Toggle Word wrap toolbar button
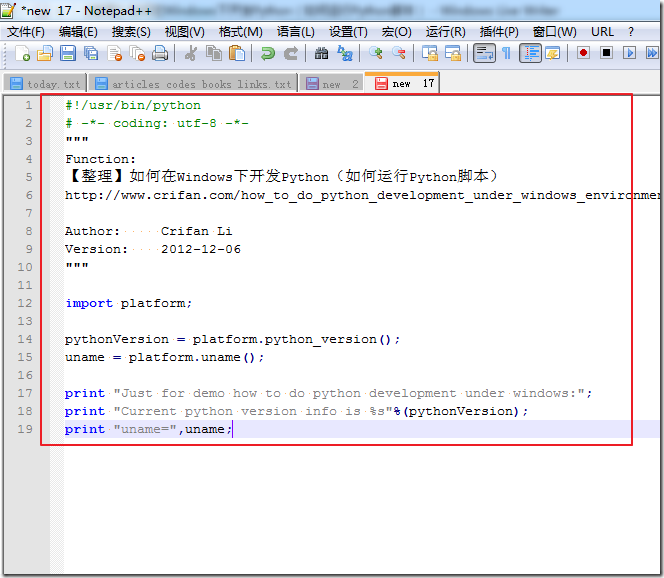Viewport: 664px width, 578px height. (484, 54)
